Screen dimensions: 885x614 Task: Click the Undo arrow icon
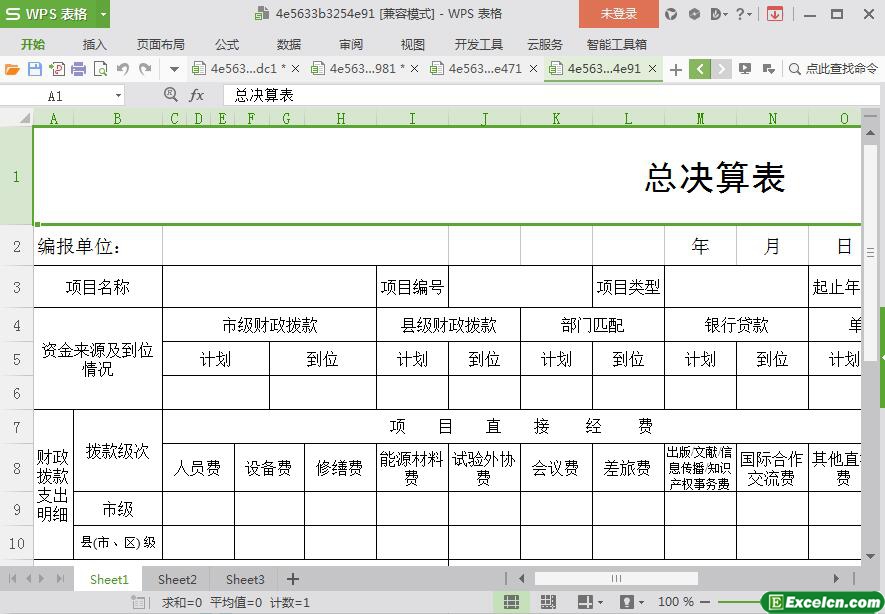tap(122, 69)
